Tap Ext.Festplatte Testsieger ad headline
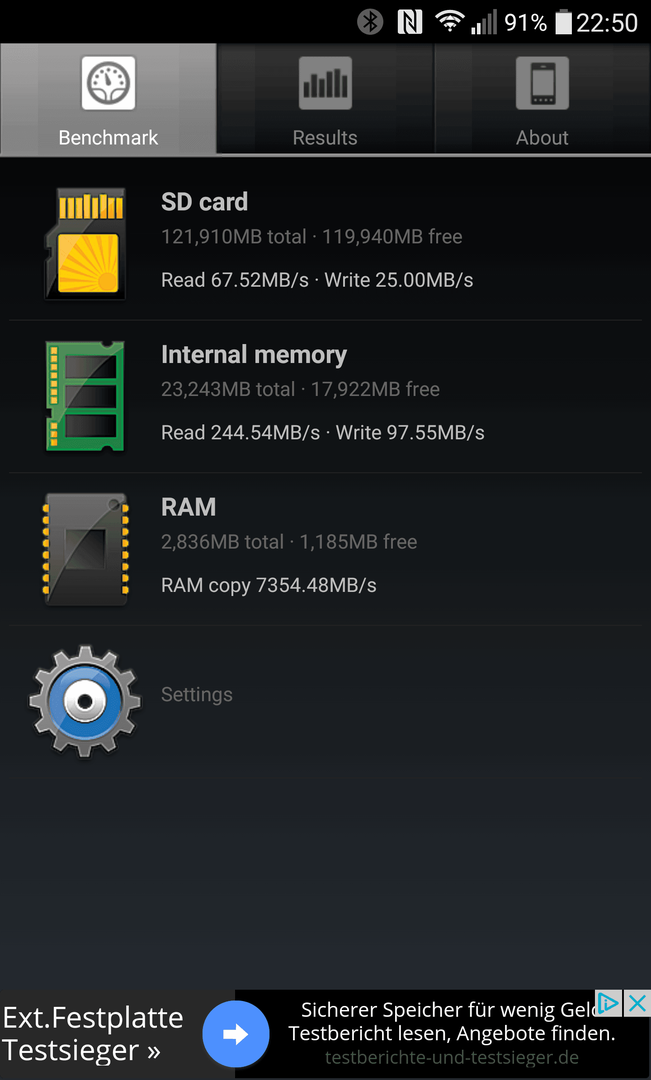Viewport: 651px width, 1080px height. pyautogui.click(x=94, y=1034)
